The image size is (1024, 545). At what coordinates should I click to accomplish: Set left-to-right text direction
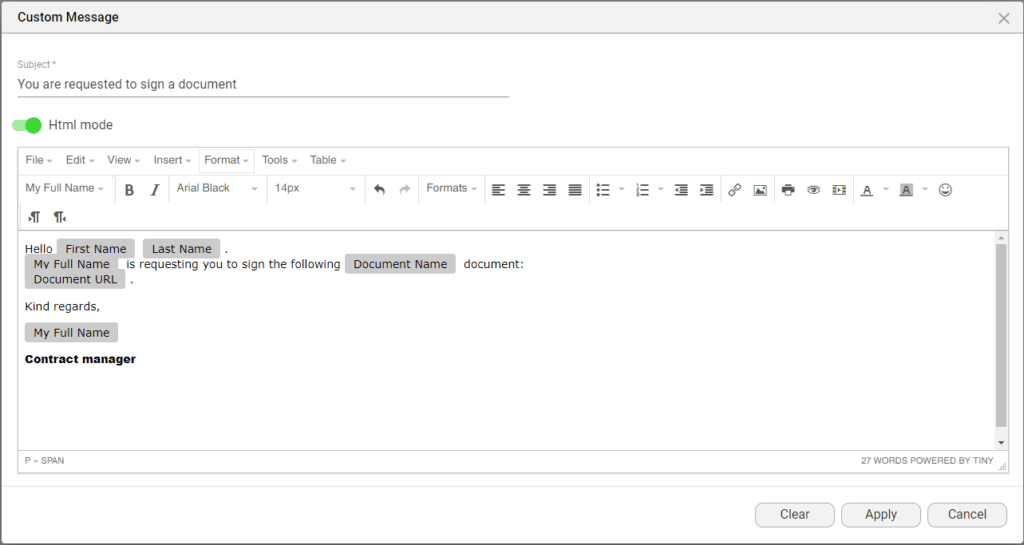tap(34, 217)
